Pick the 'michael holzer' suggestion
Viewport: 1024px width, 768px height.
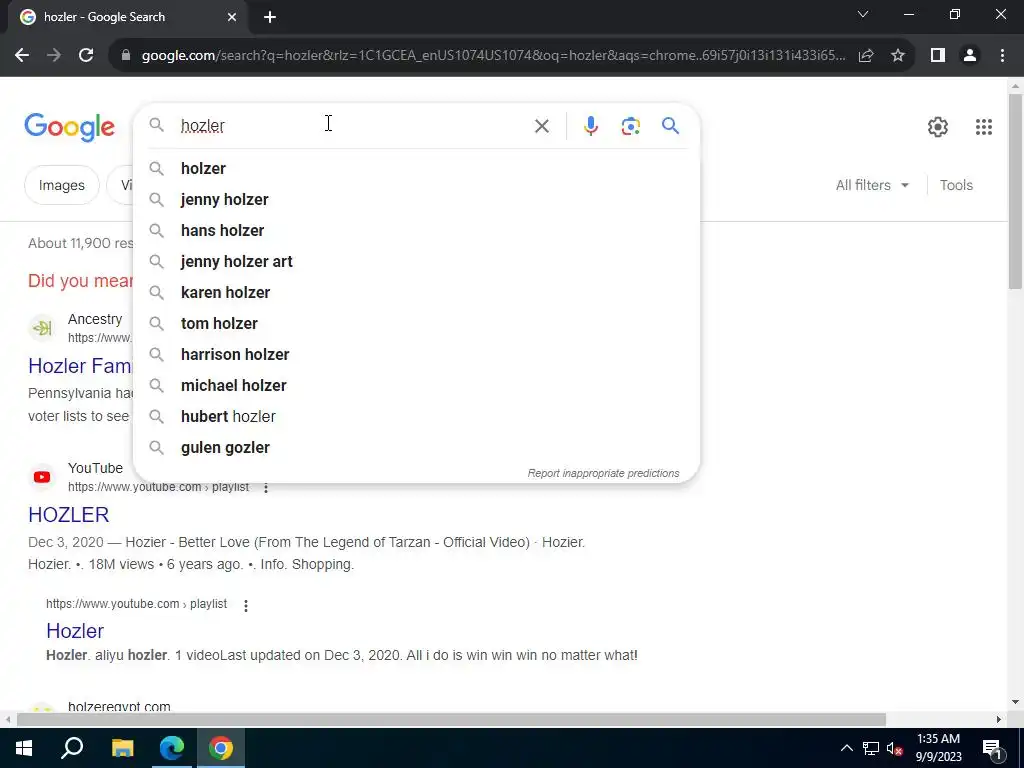(416, 386)
